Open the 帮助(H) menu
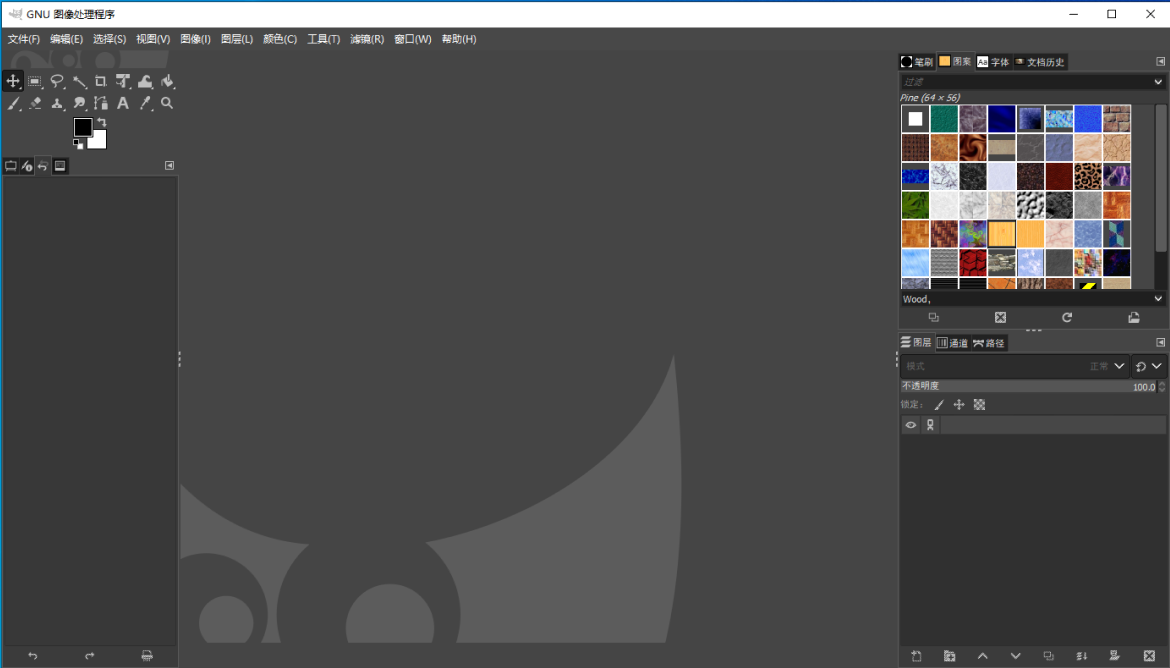 click(x=459, y=39)
